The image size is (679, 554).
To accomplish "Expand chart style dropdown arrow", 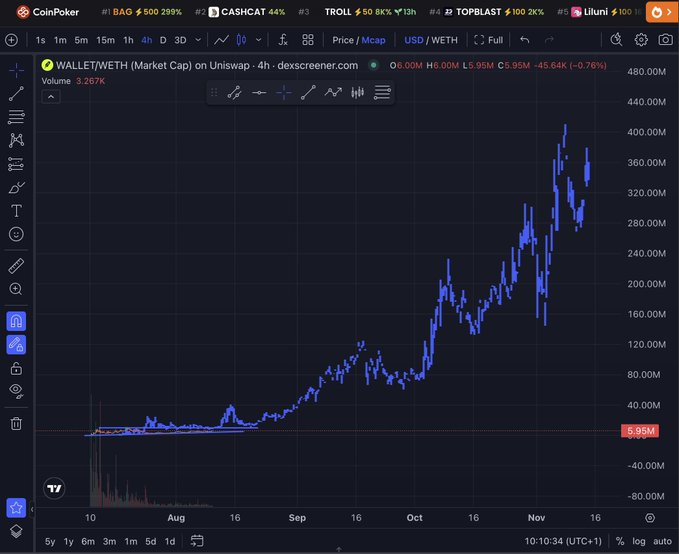I will click(x=259, y=40).
